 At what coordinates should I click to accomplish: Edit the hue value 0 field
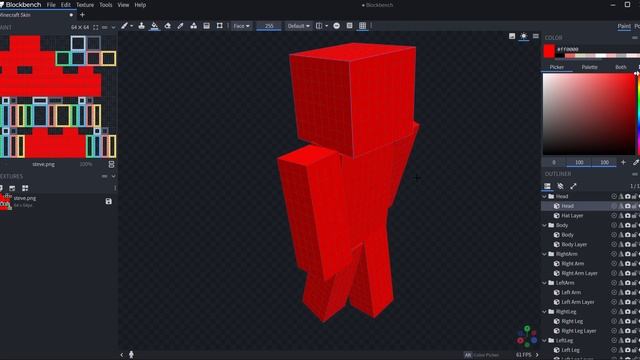tap(554, 162)
